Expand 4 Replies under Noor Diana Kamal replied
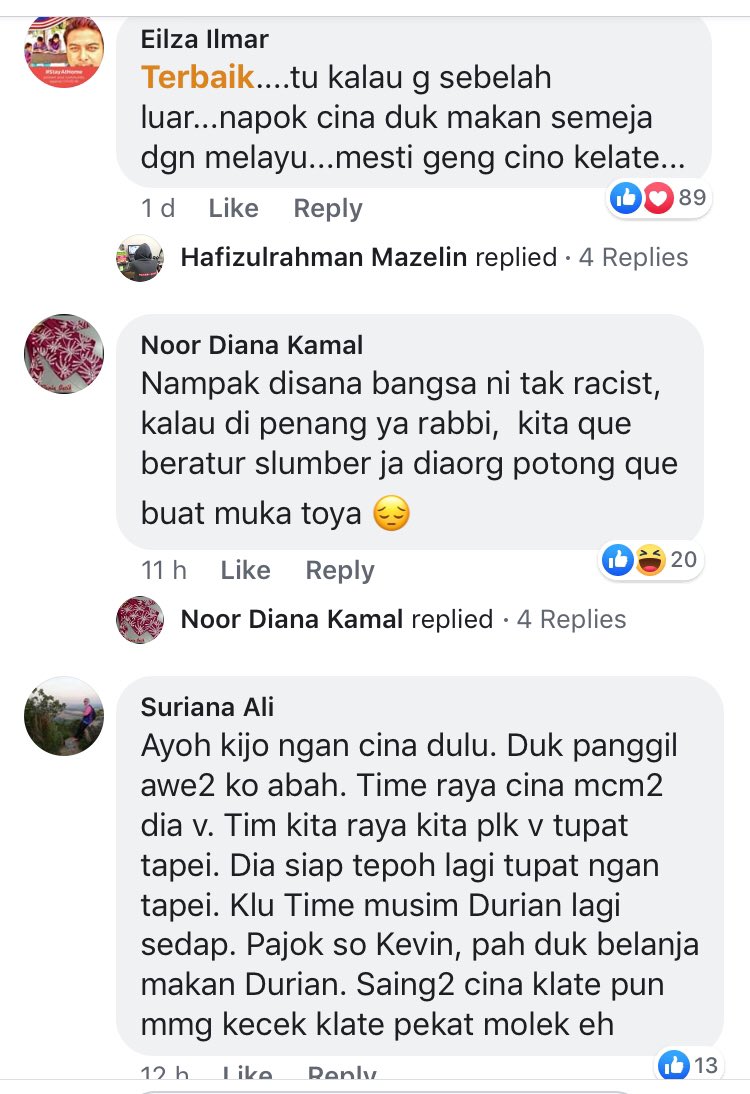750x1094 pixels. point(571,620)
